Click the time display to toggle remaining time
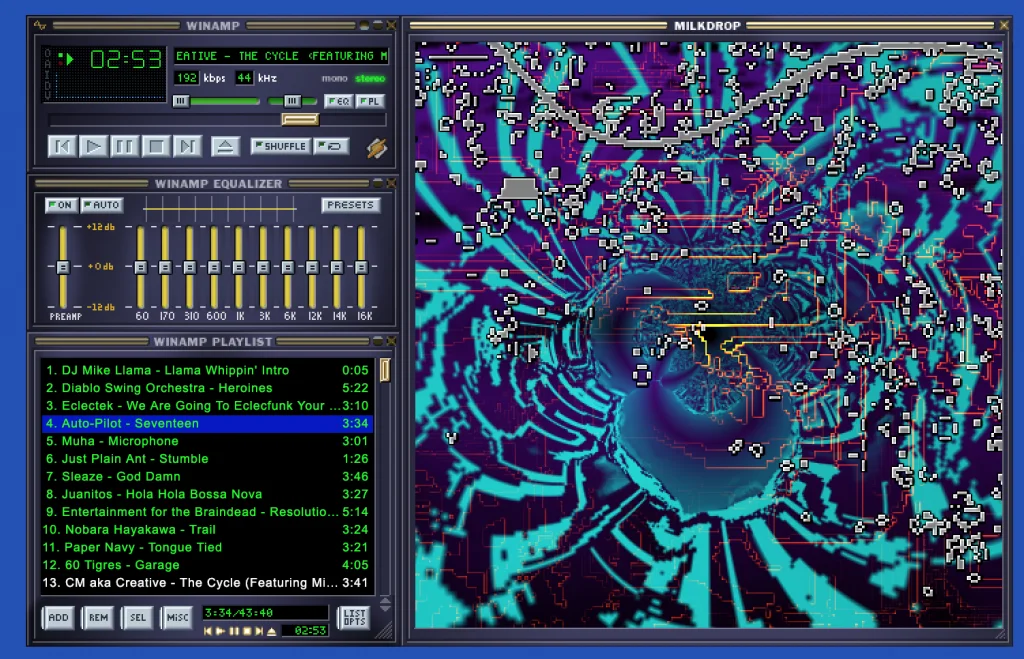The height and width of the screenshot is (659, 1024). pyautogui.click(x=125, y=60)
